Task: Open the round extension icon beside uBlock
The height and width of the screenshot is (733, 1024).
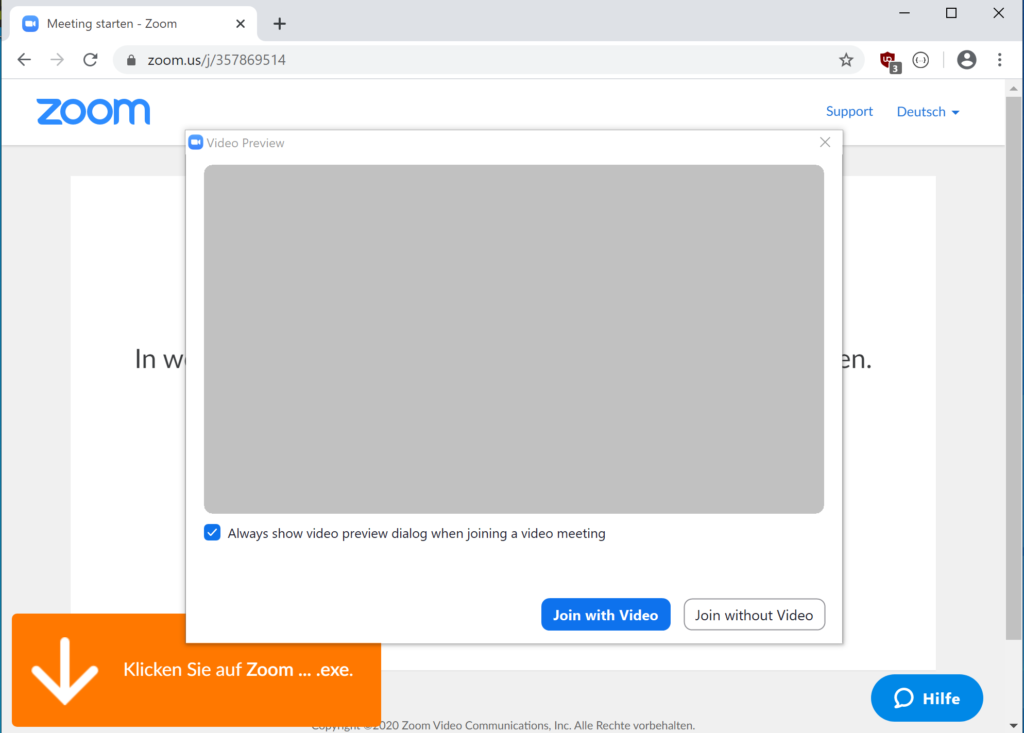Action: (x=921, y=60)
